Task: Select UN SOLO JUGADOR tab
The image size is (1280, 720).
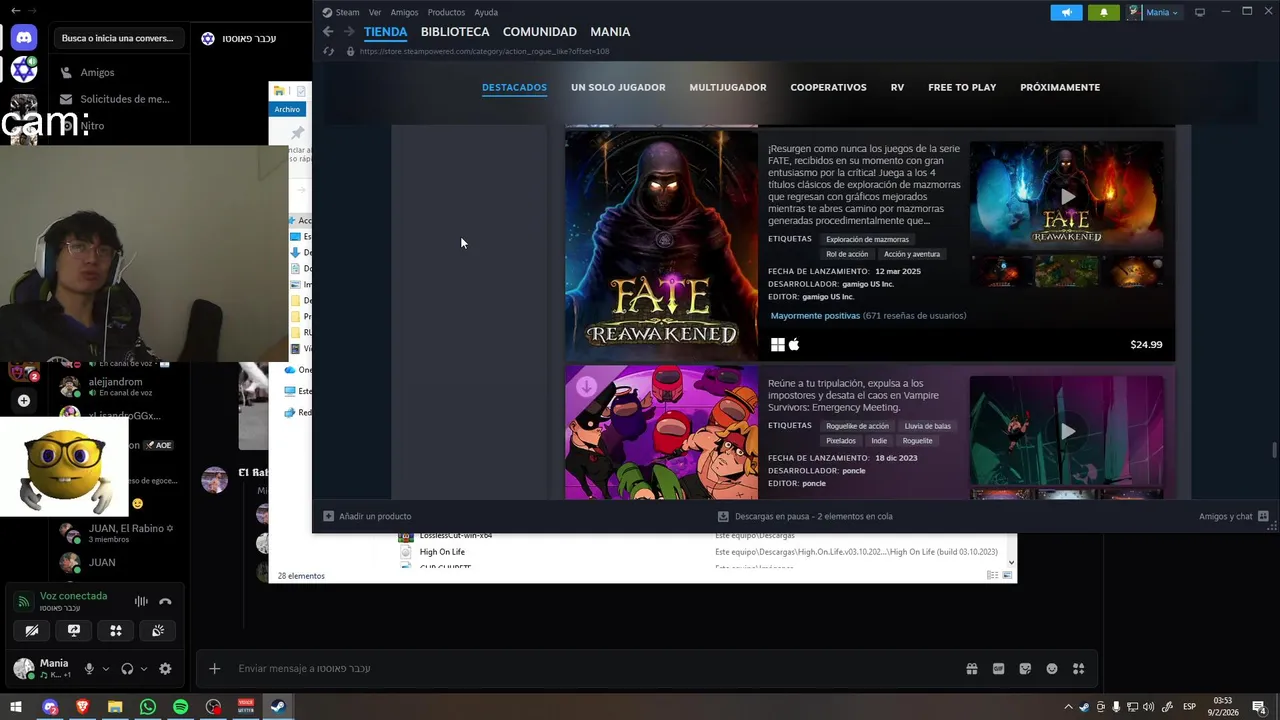Action: tap(618, 87)
